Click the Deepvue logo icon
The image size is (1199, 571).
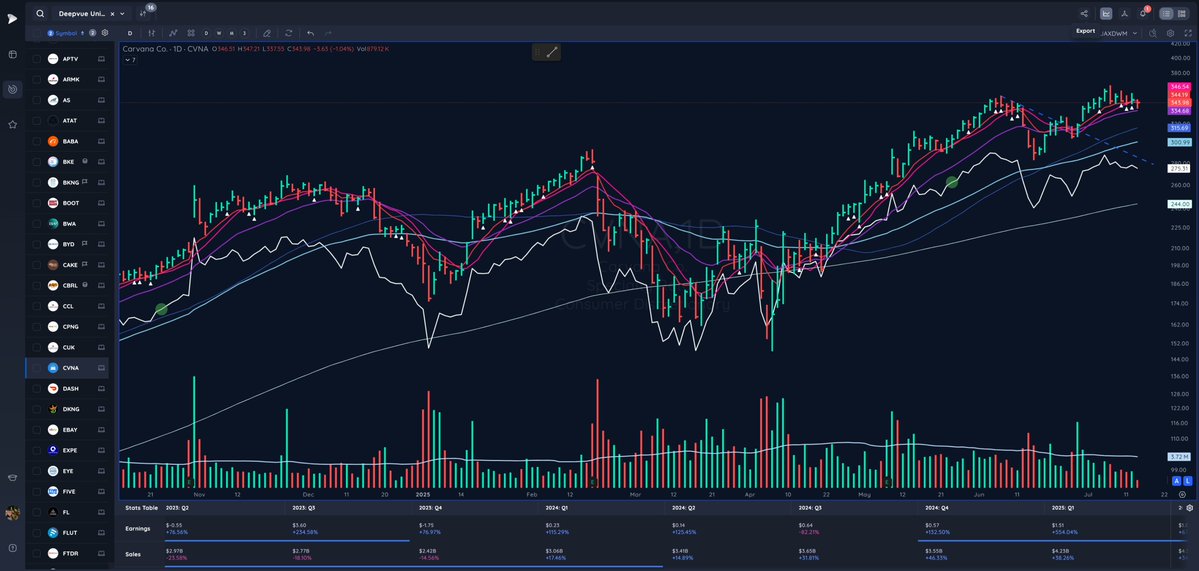click(12, 18)
